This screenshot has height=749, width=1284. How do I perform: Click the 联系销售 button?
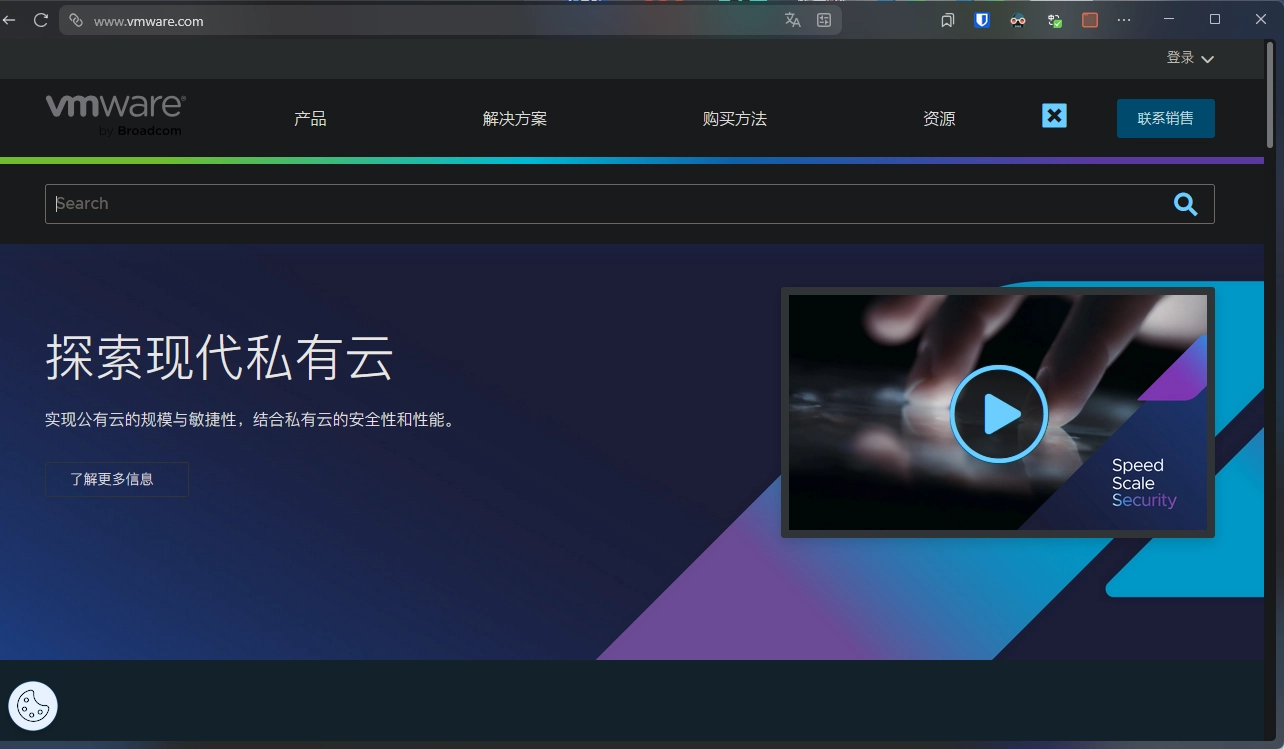(1165, 118)
